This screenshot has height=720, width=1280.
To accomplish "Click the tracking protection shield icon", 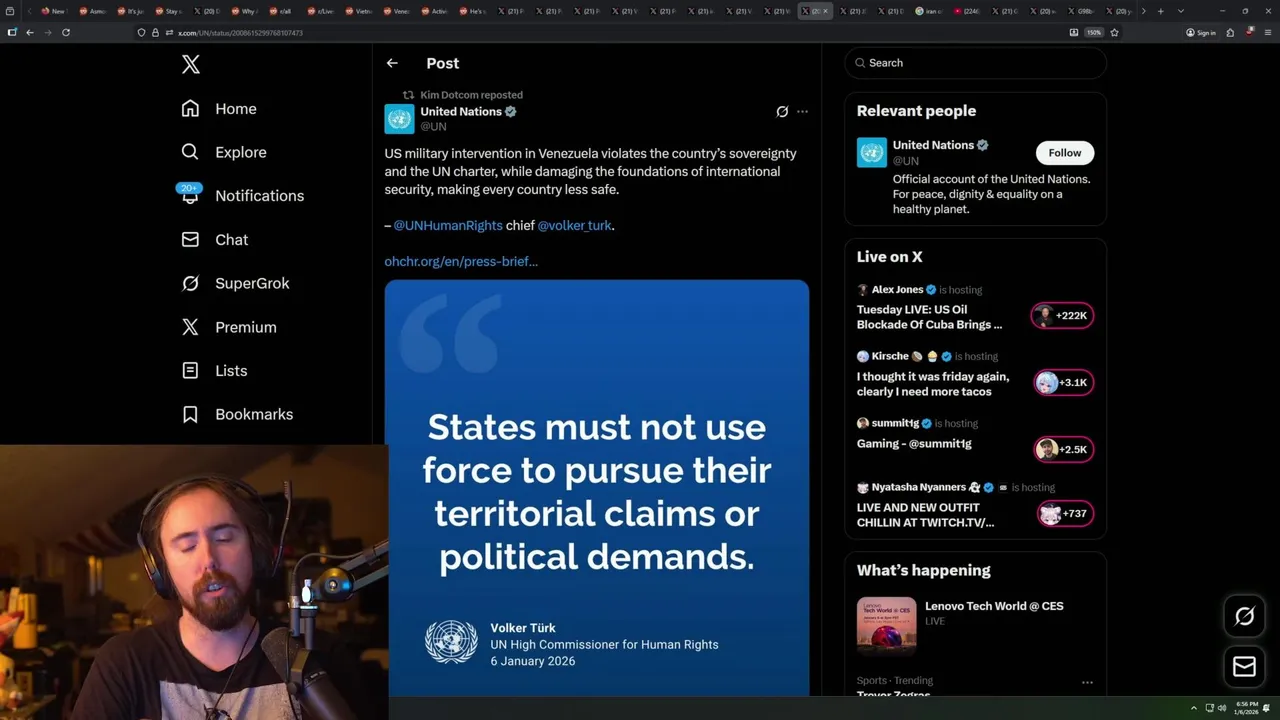I will (141, 32).
